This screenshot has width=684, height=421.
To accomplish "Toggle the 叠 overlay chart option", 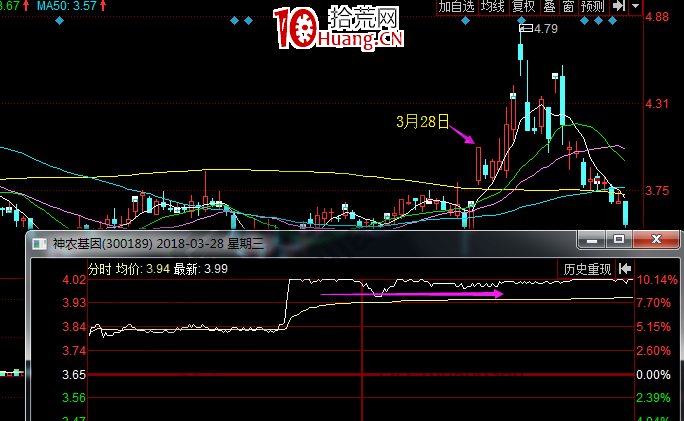I will [549, 7].
